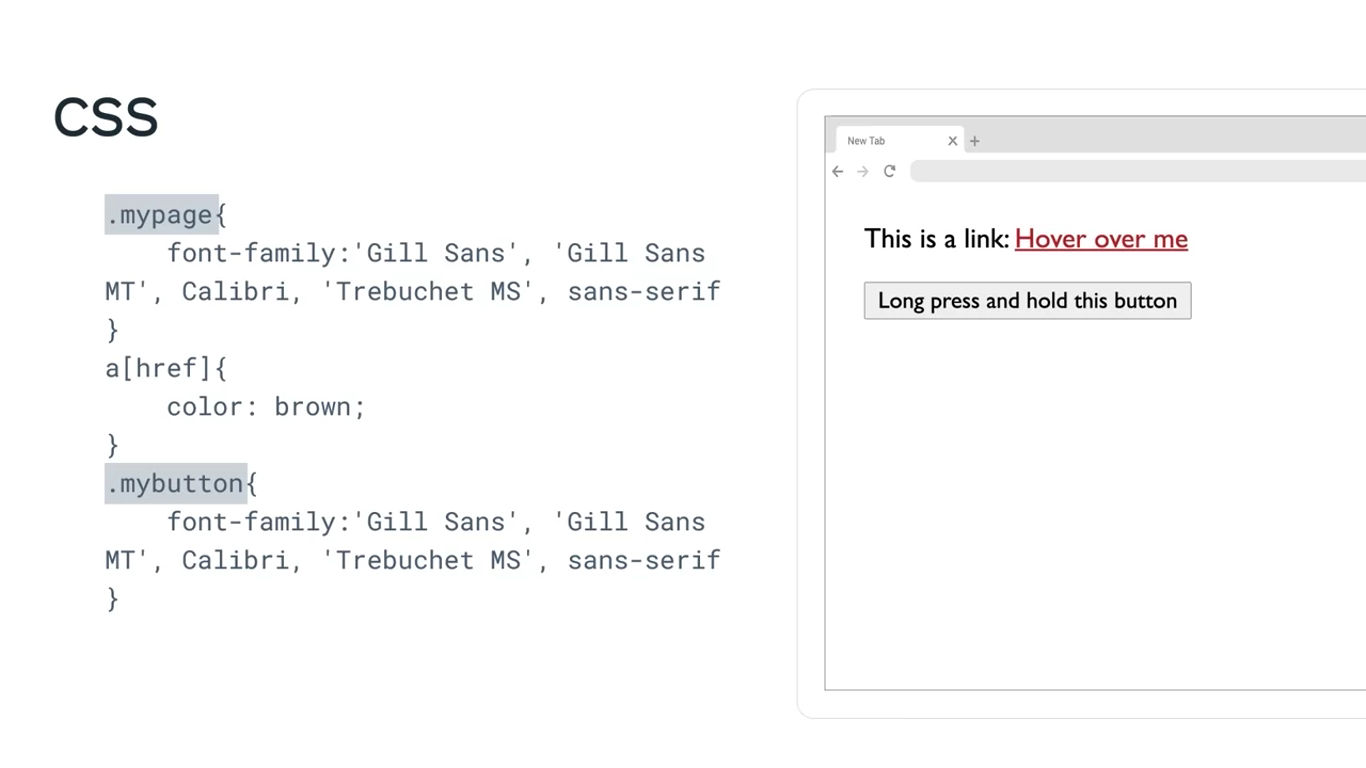
Task: Click the browser forward arrow
Action: 863,171
